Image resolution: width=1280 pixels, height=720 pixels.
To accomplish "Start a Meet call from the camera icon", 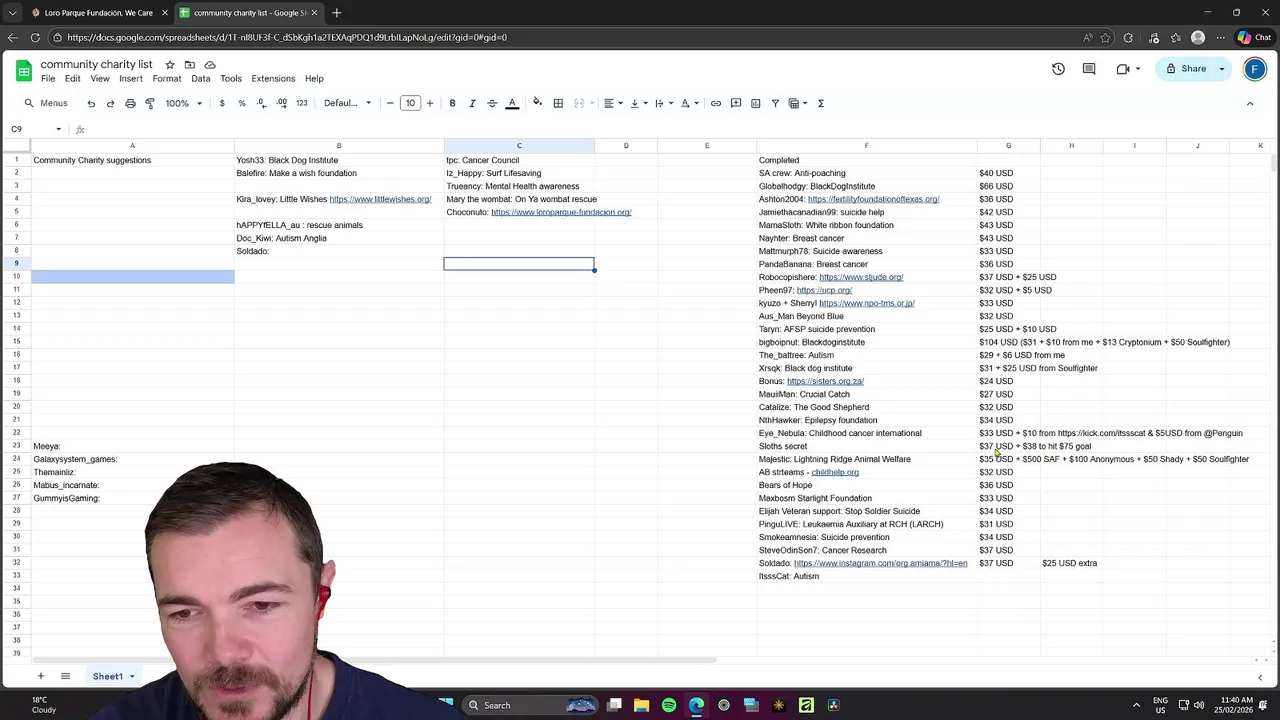I will pos(1123,69).
